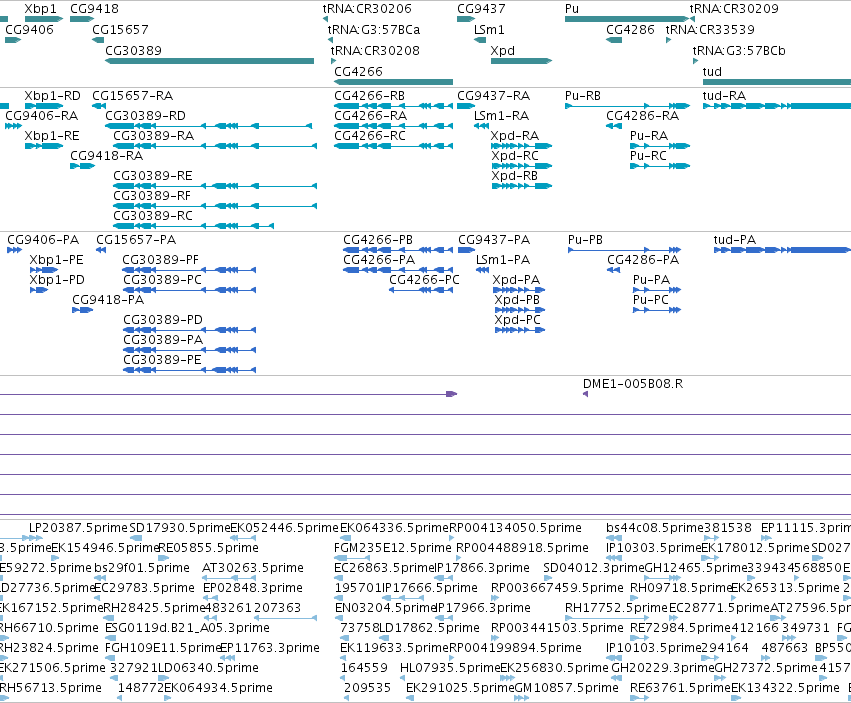851x703 pixels.
Task: Click the Xpd-PC protein label
Action: pos(518,320)
